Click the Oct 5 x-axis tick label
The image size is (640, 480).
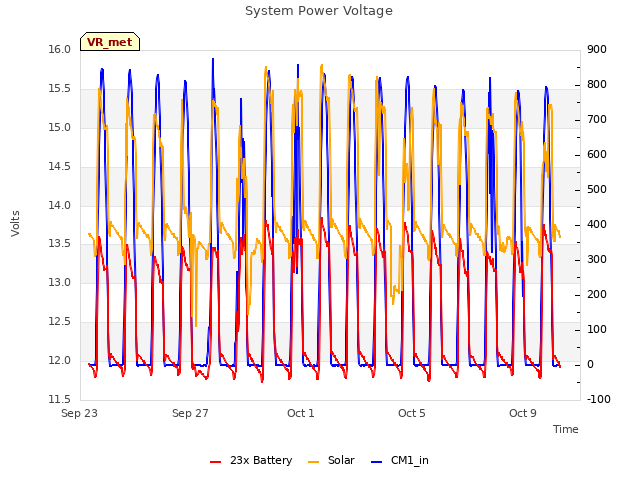pos(412,413)
